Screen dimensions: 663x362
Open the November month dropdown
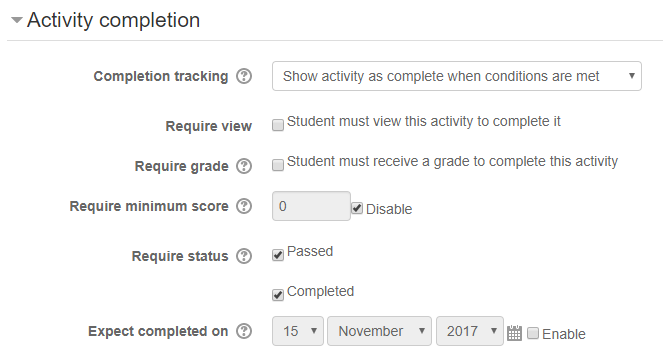379,331
